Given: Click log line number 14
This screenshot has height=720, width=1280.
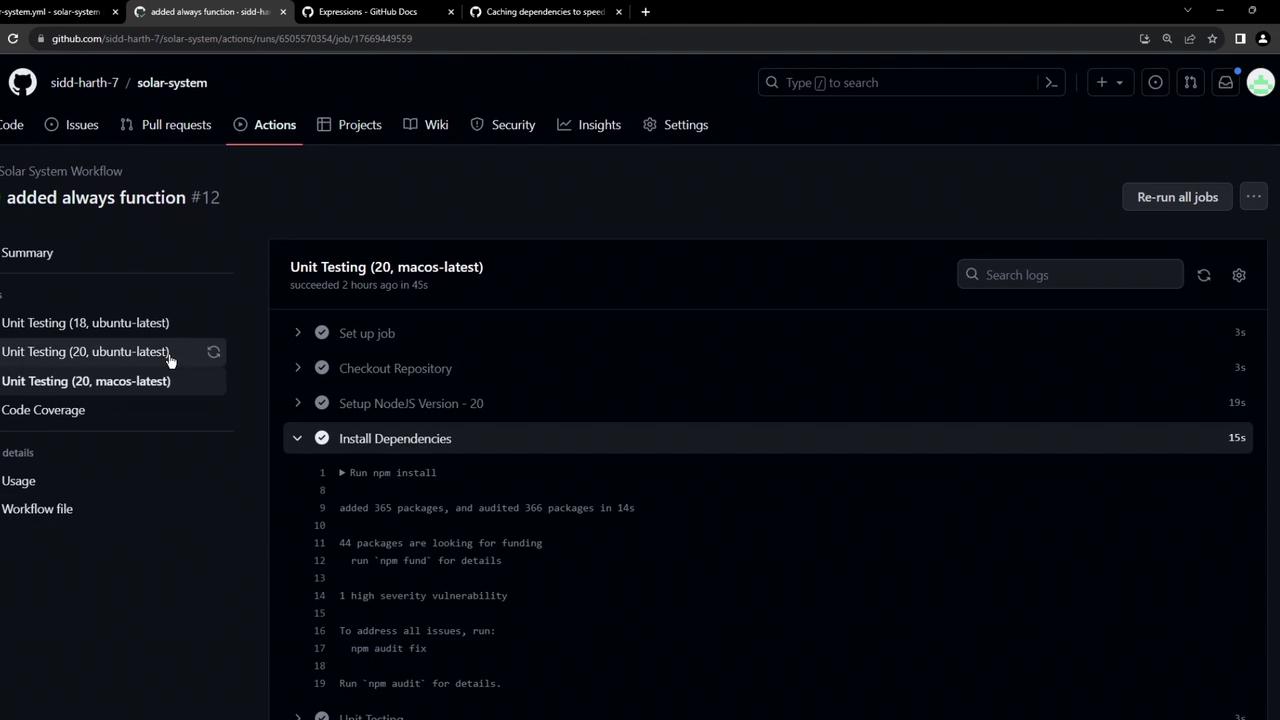Looking at the screenshot, I should [x=319, y=596].
